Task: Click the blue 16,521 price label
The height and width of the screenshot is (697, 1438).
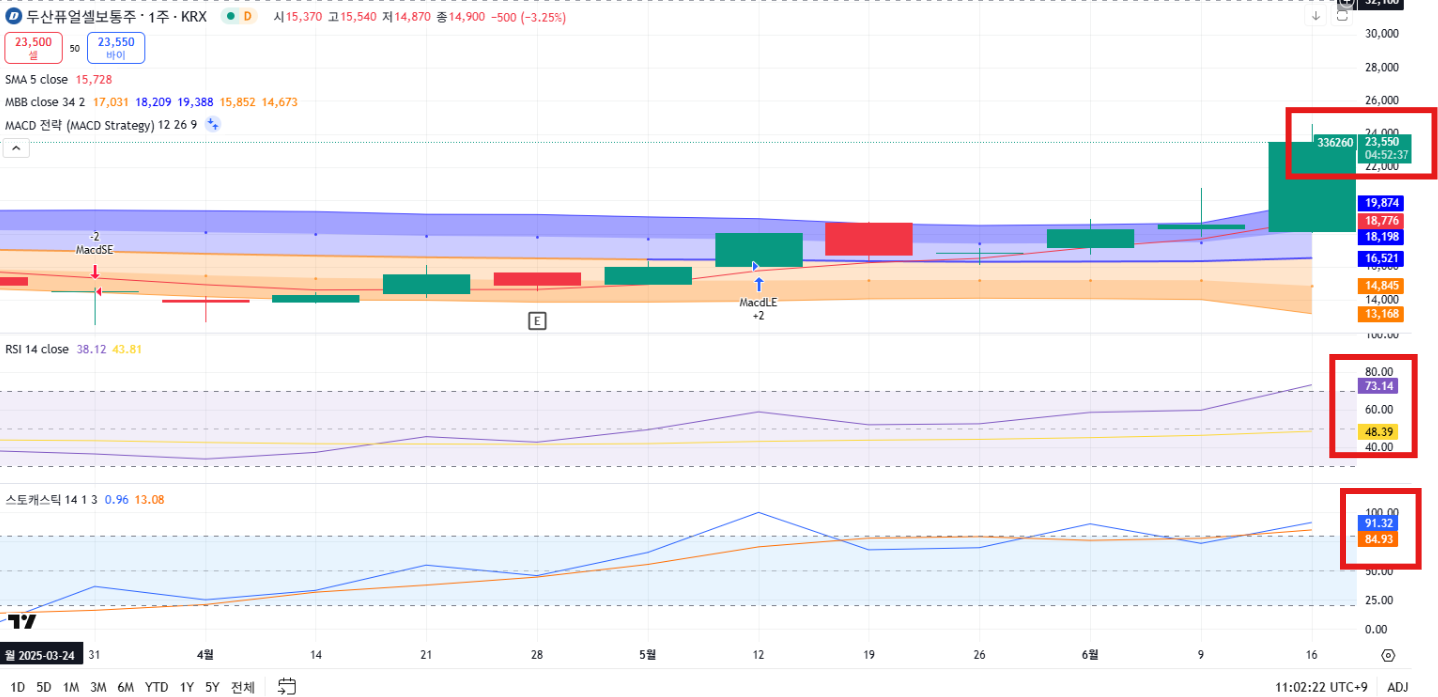Action: click(x=1382, y=259)
